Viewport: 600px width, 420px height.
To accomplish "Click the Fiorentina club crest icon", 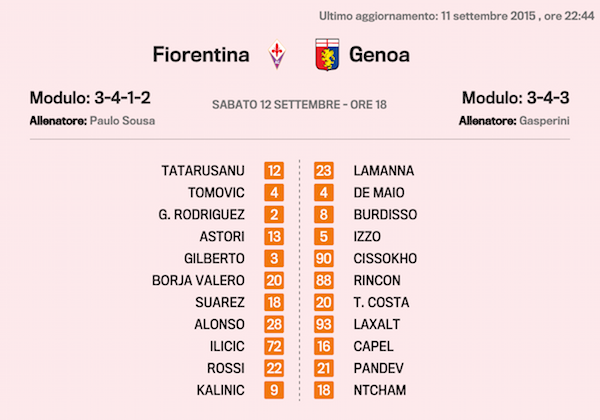I will pyautogui.click(x=278, y=54).
